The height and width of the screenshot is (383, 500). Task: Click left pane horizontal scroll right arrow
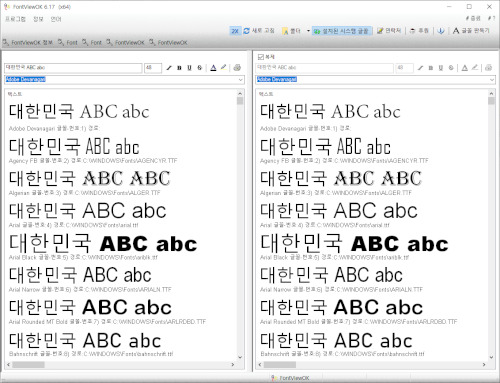[233, 365]
